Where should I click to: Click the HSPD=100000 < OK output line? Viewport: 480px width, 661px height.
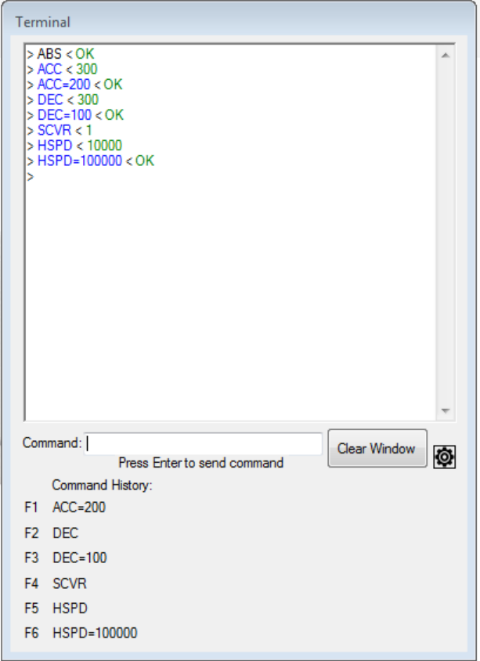(x=91, y=161)
